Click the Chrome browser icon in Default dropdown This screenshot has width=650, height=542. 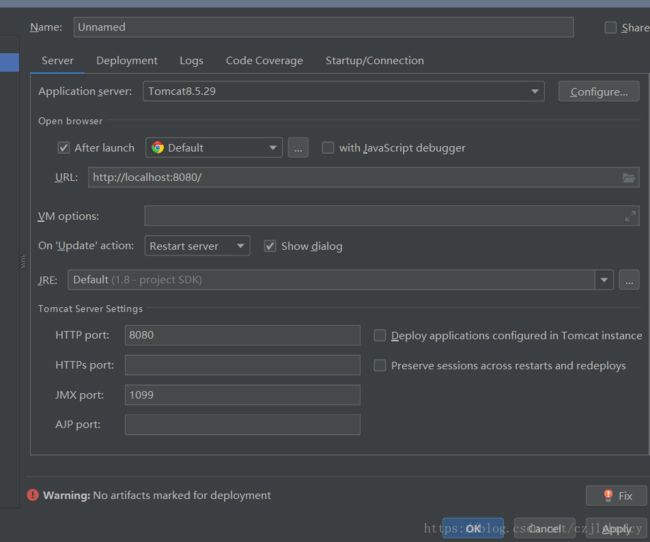[x=158, y=148]
